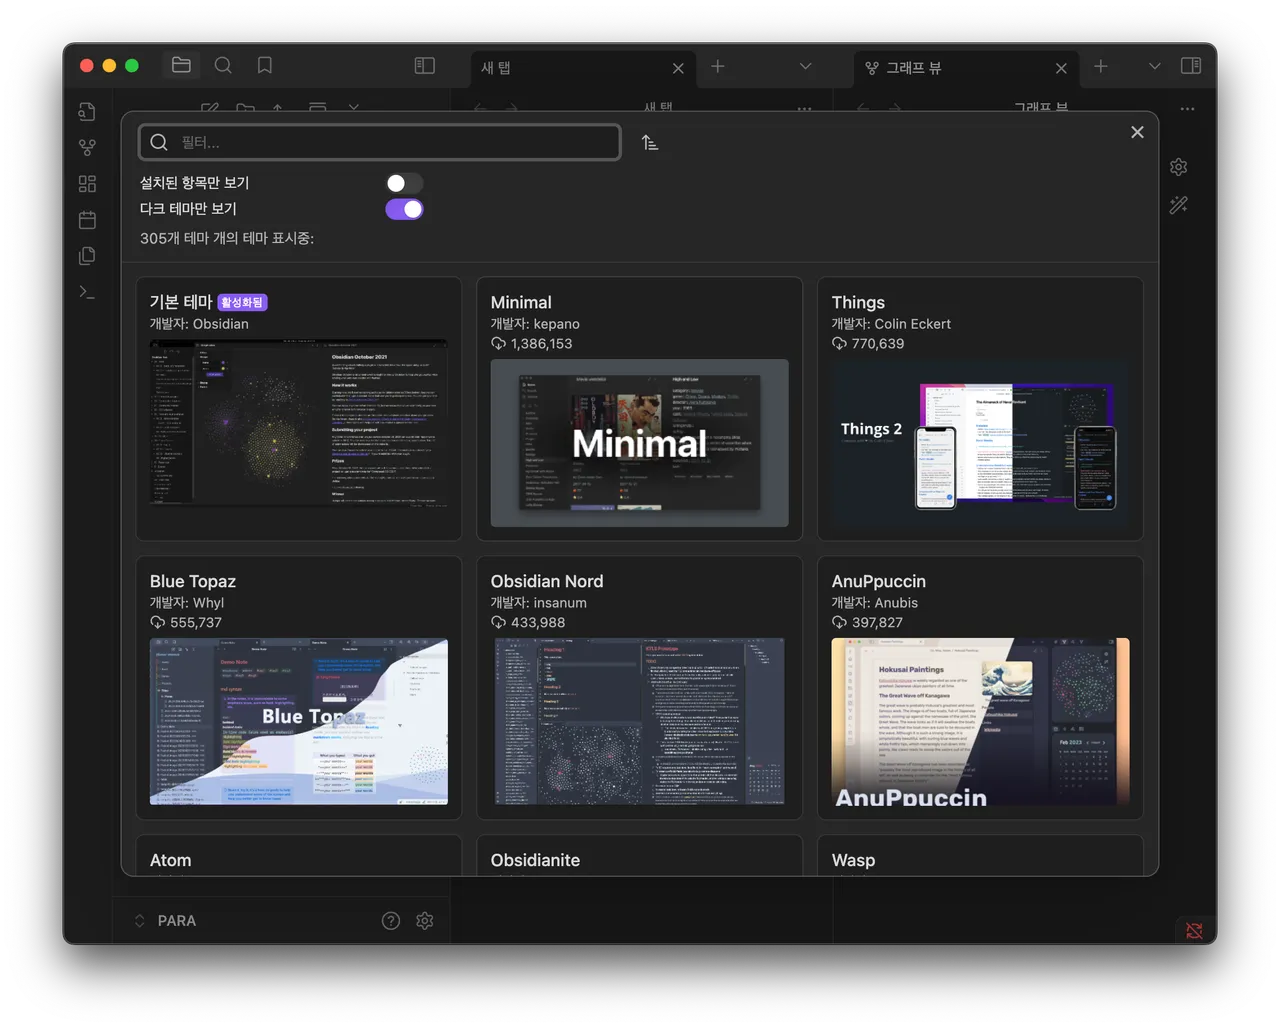Open the Blue Topaz theme preview

tap(299, 722)
